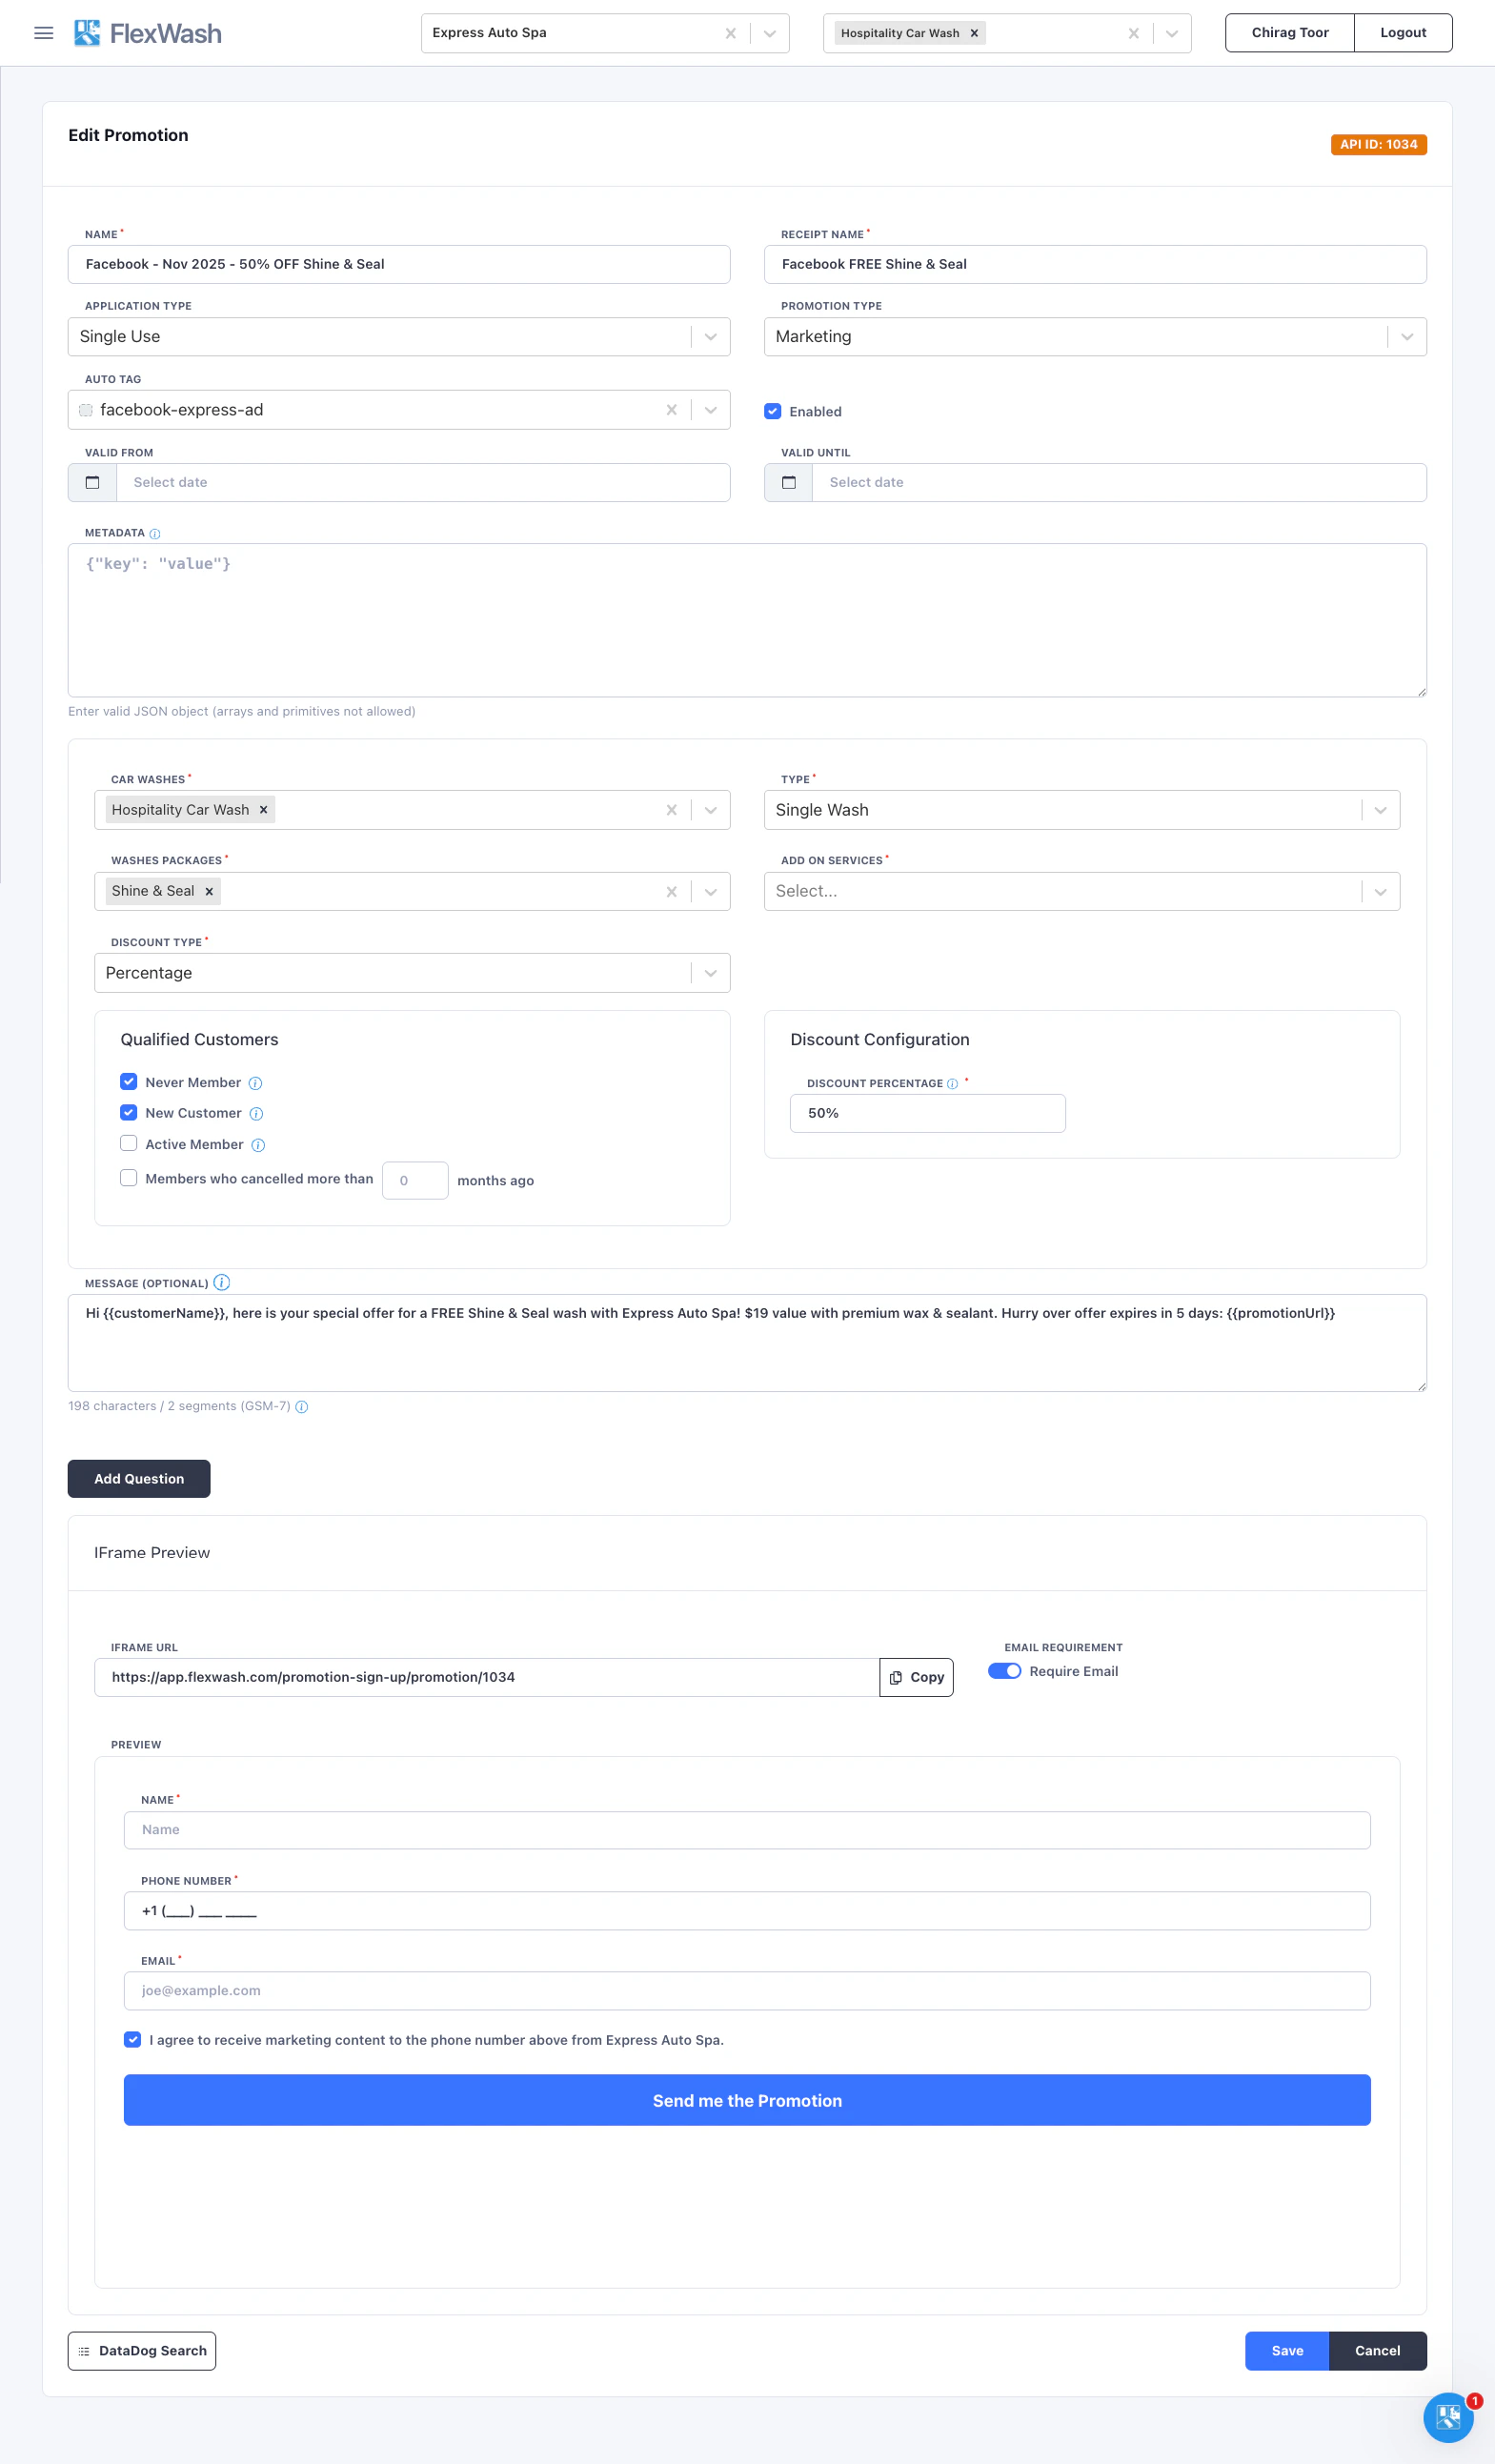Click the months ago number field

click(415, 1181)
